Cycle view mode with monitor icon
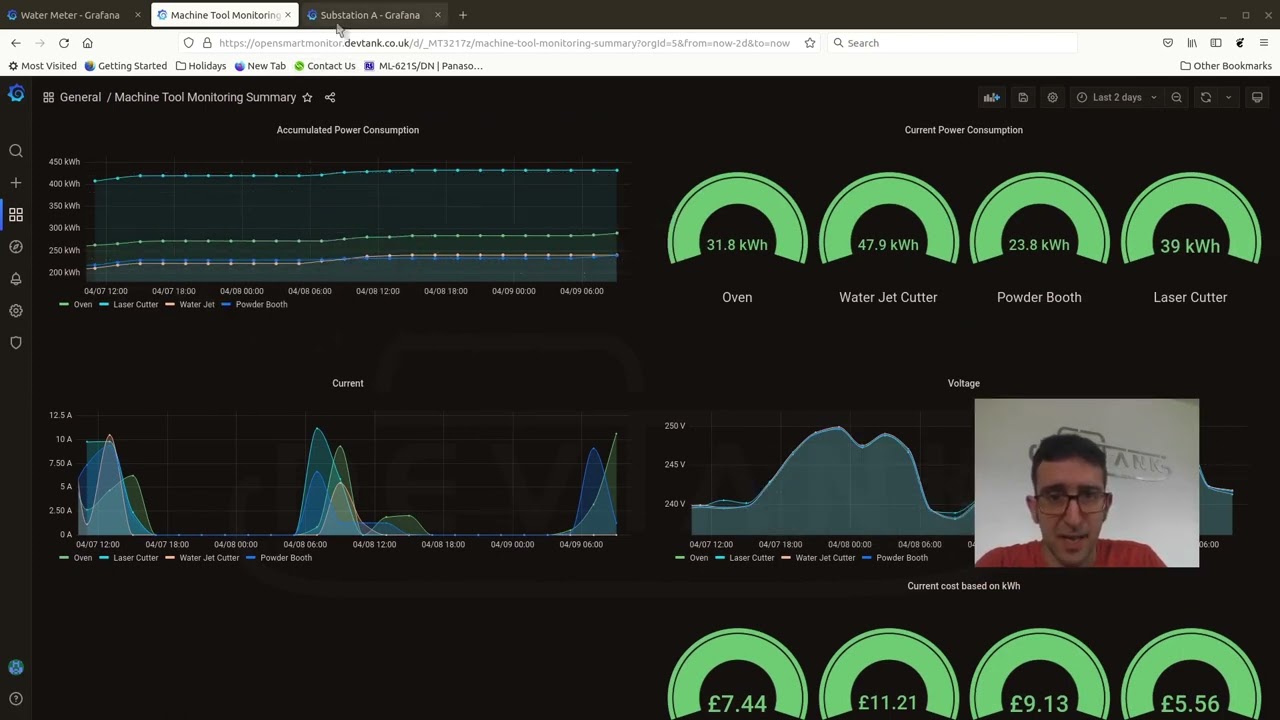 point(1257,97)
